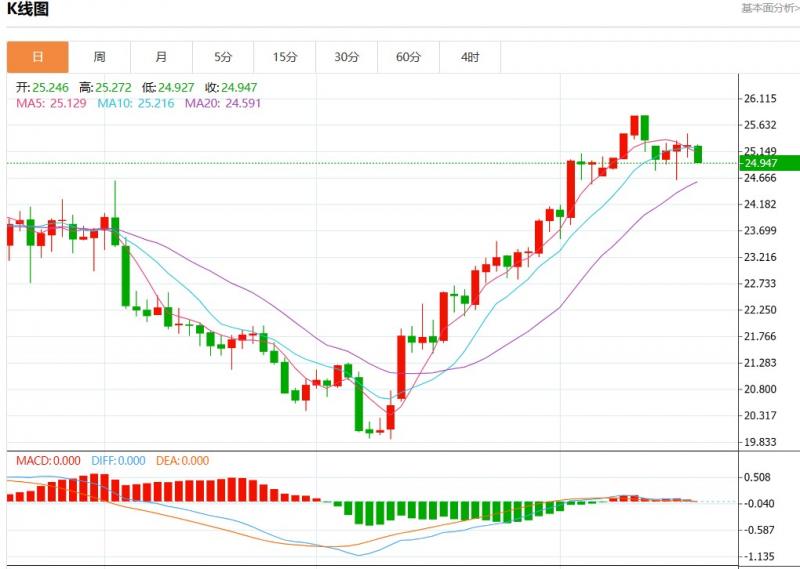Screen dimensions: 800x569
Task: Open the 5分 five-minute chart
Action: [x=223, y=57]
